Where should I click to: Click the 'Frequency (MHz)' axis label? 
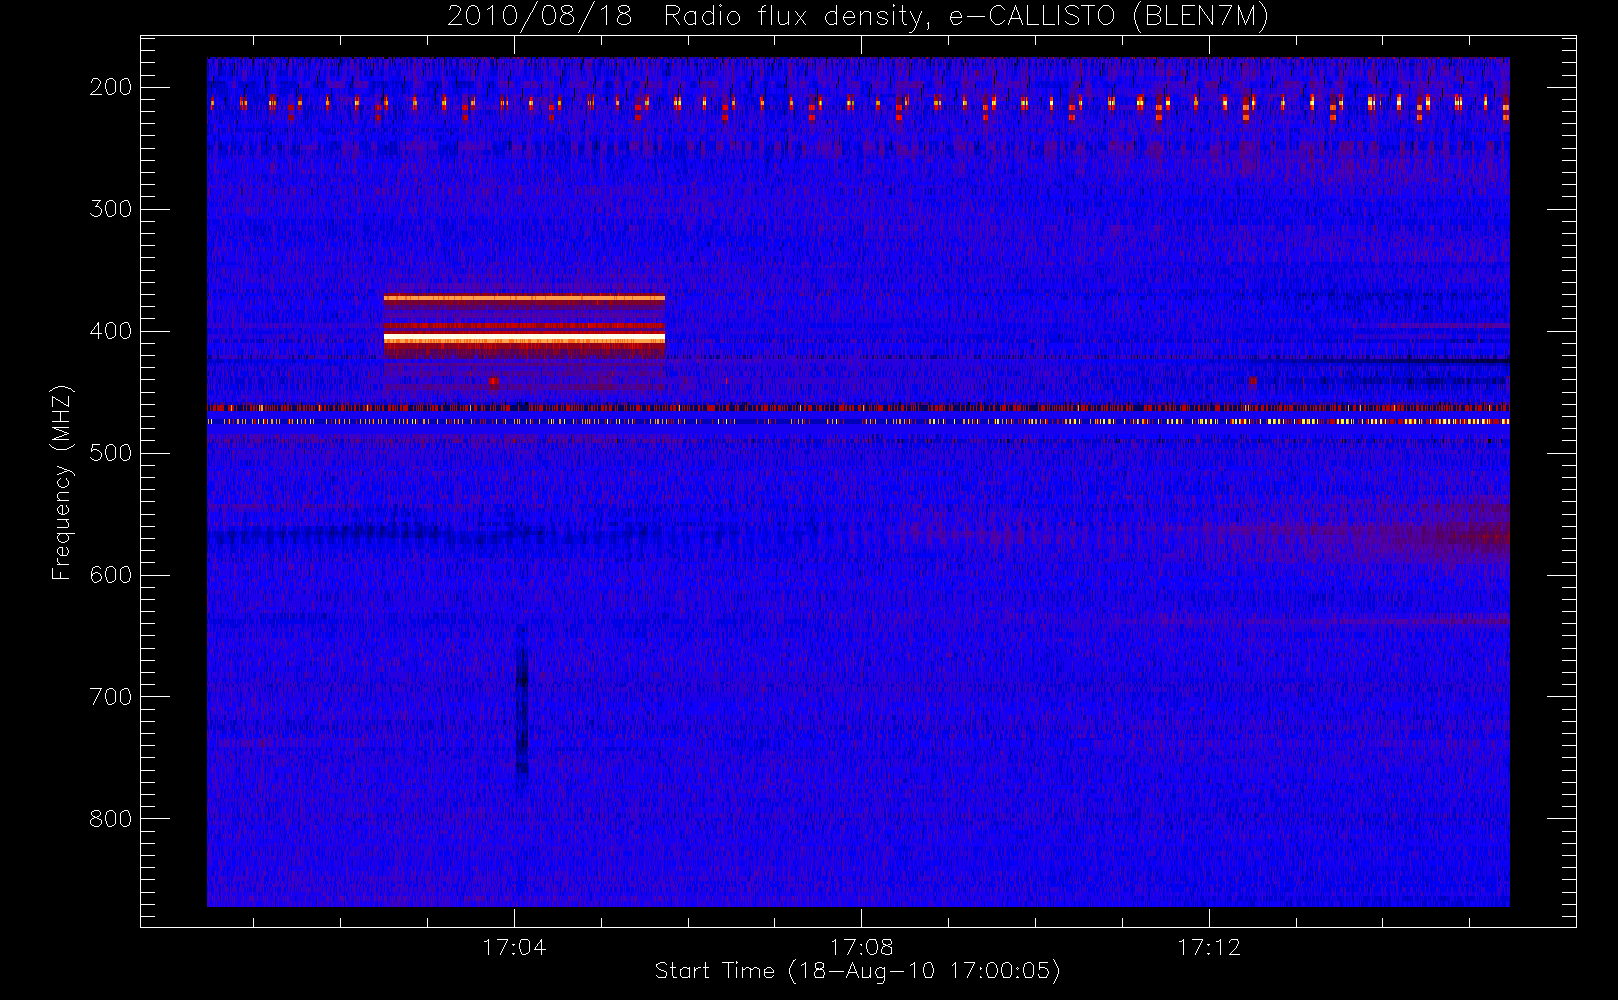(62, 482)
